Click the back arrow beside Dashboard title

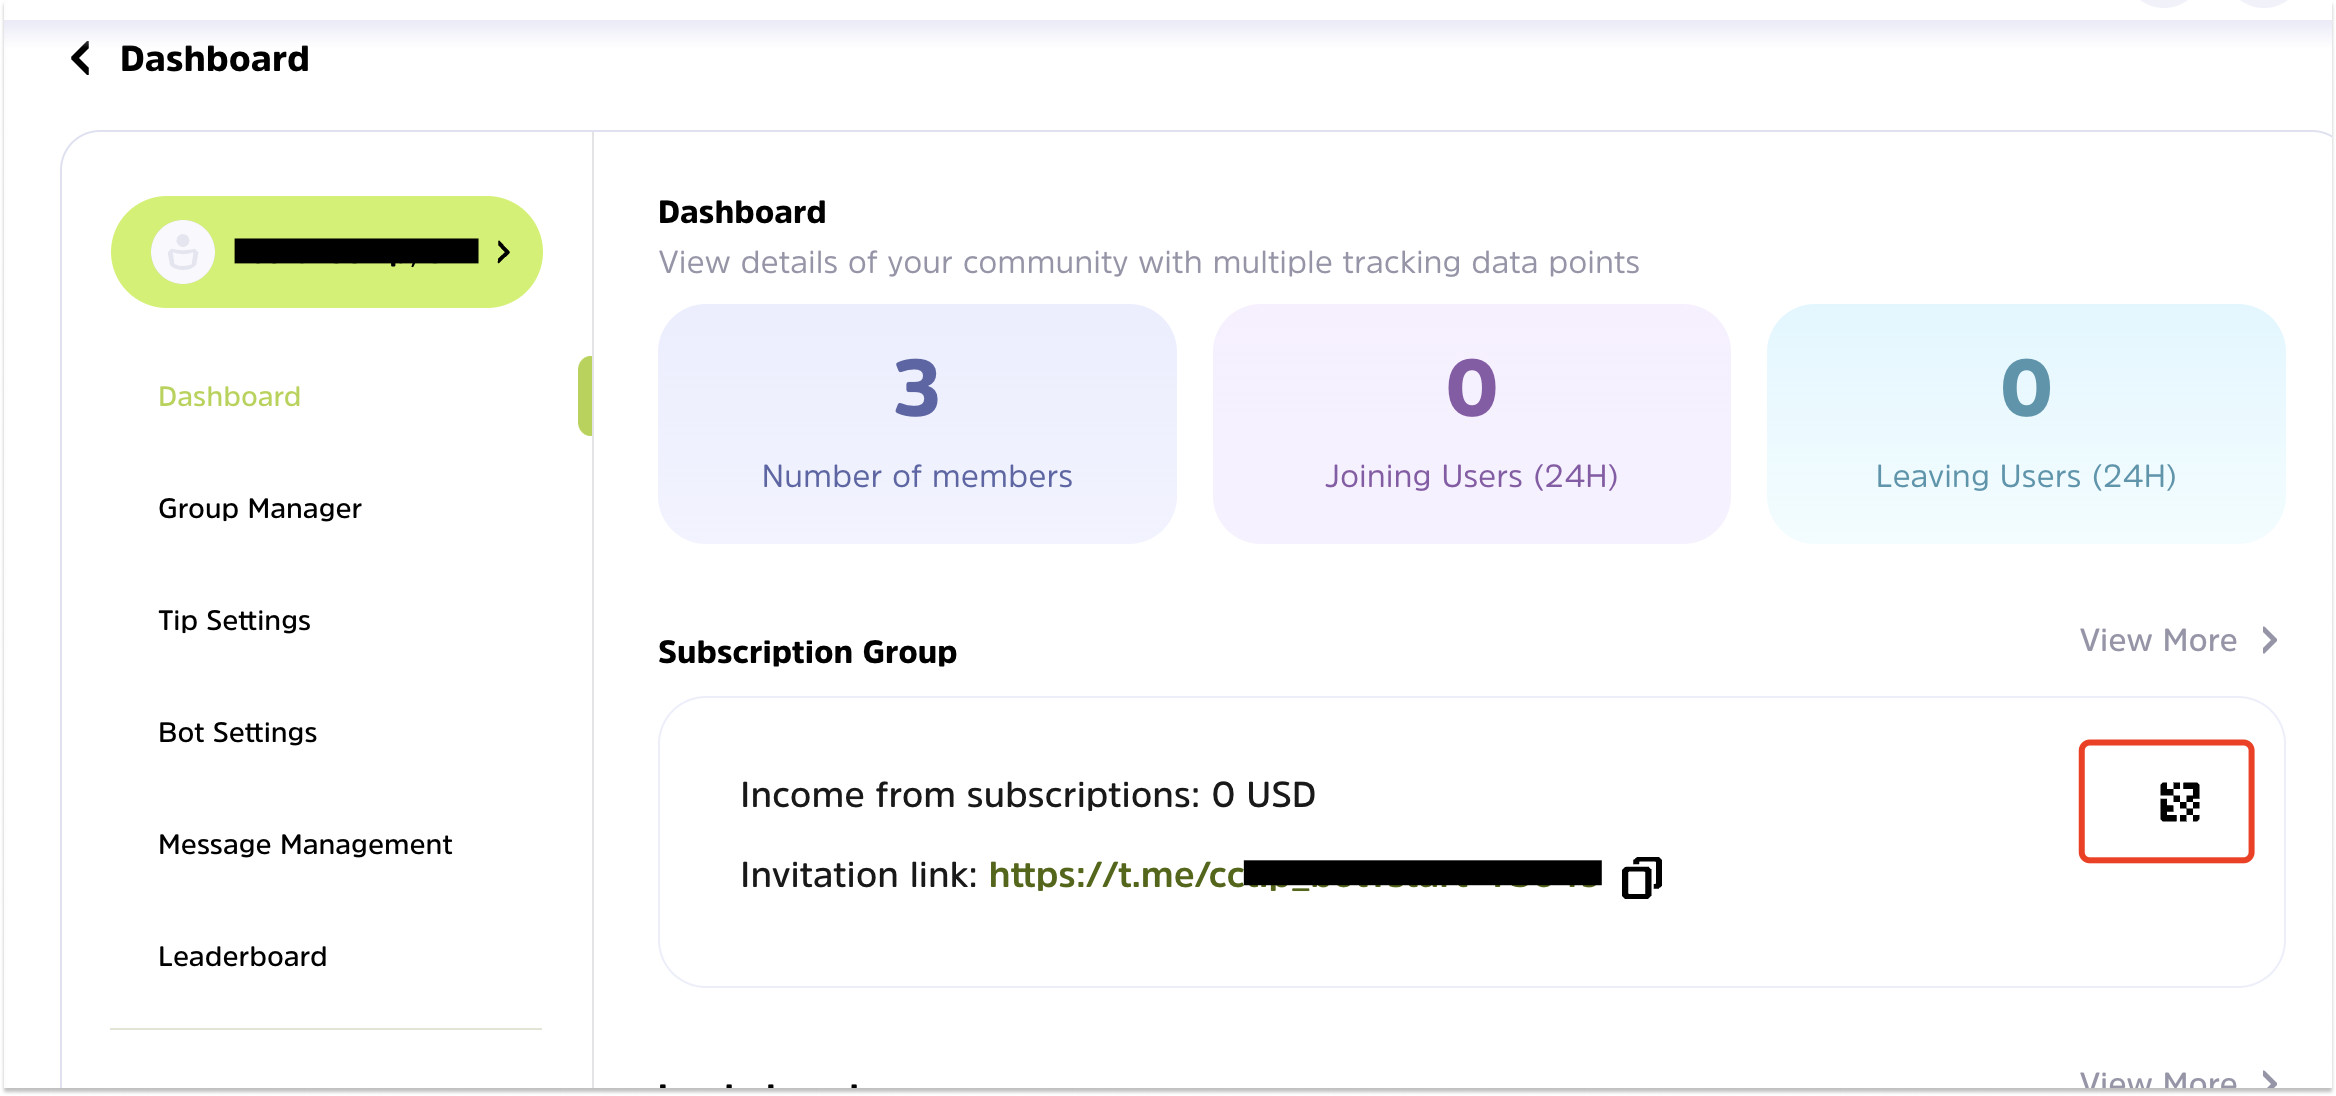click(x=82, y=59)
